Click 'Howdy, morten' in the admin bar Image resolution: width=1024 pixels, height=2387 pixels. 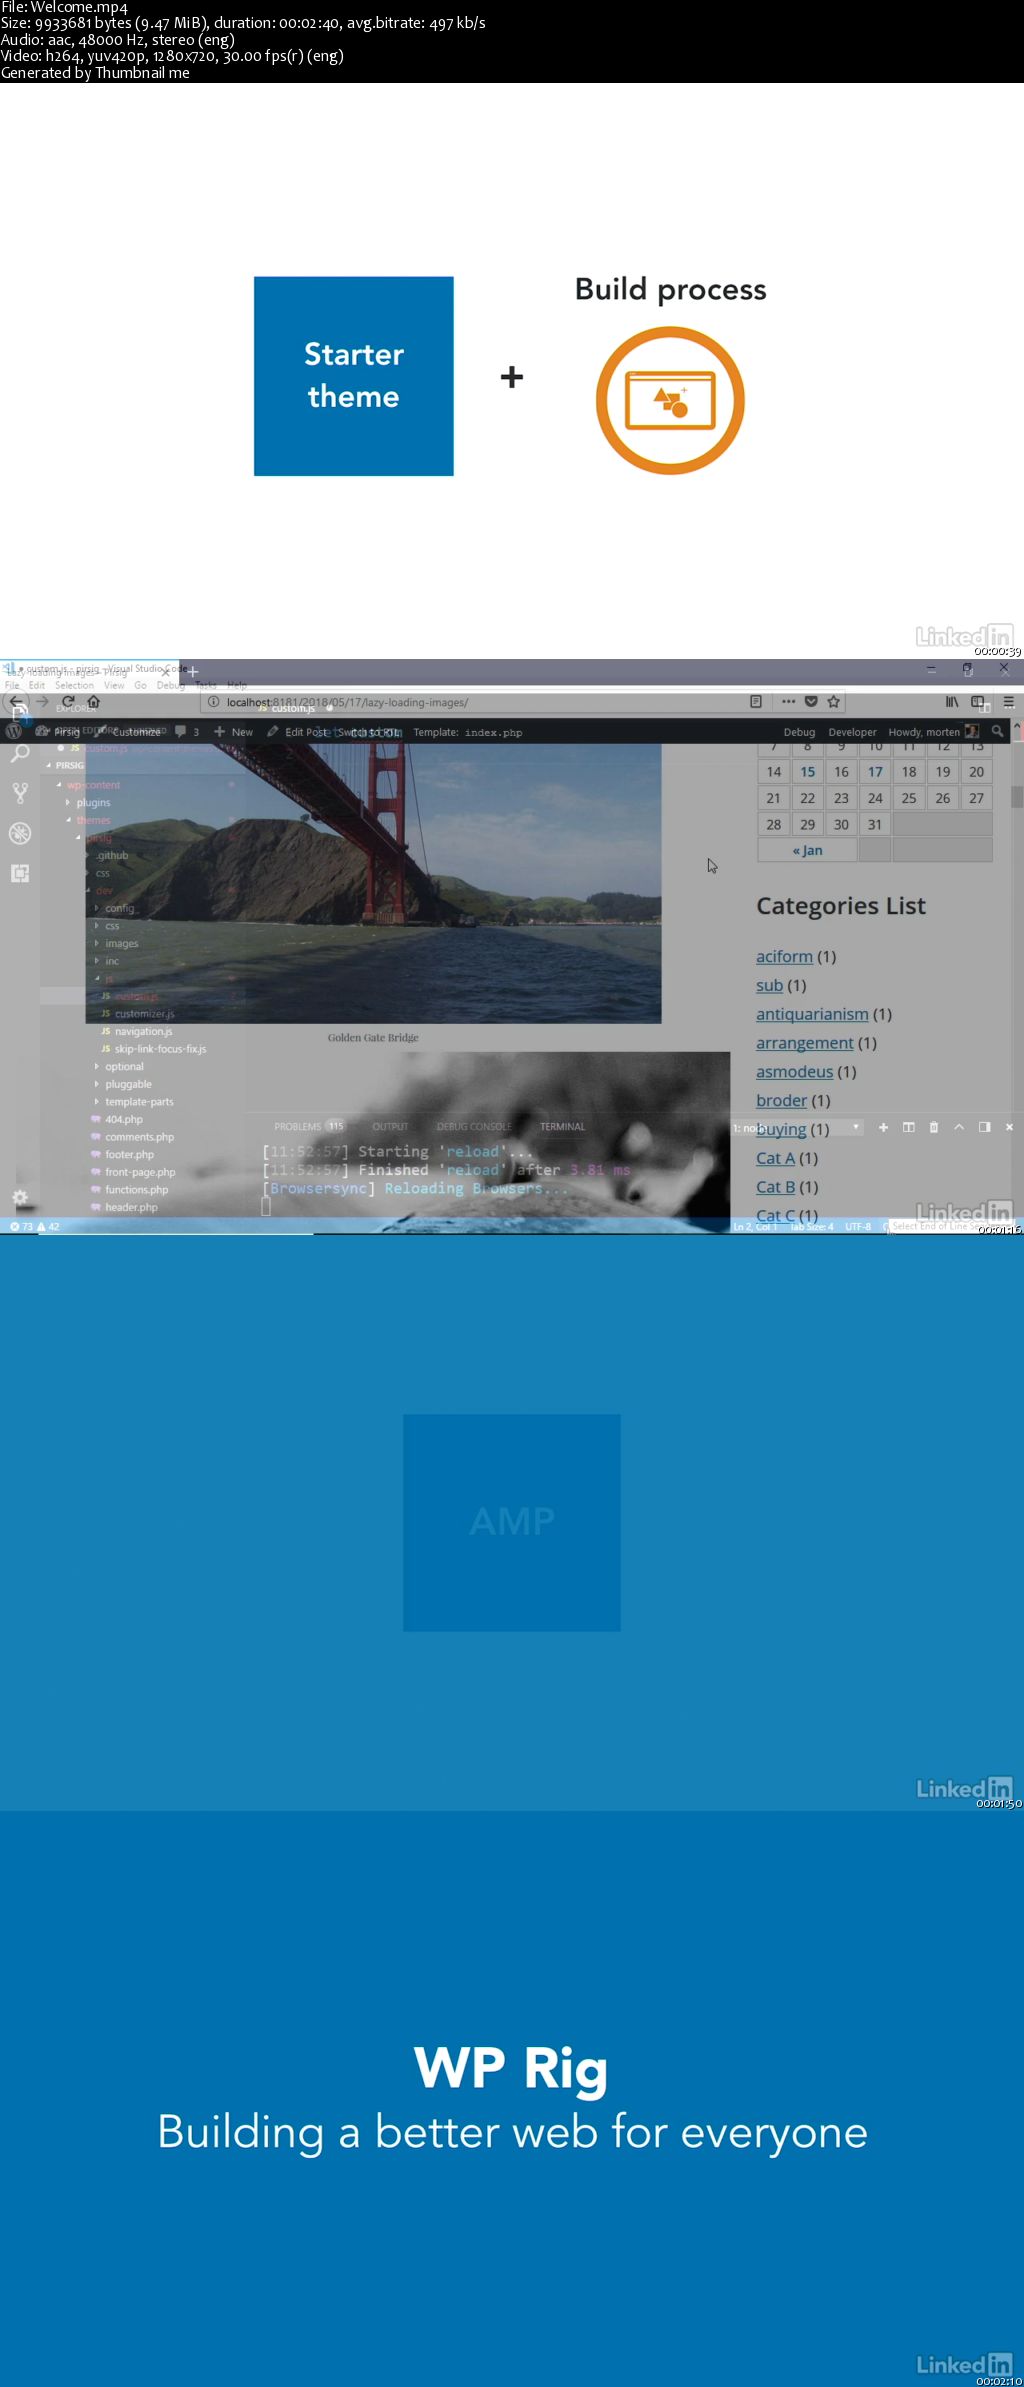(933, 732)
